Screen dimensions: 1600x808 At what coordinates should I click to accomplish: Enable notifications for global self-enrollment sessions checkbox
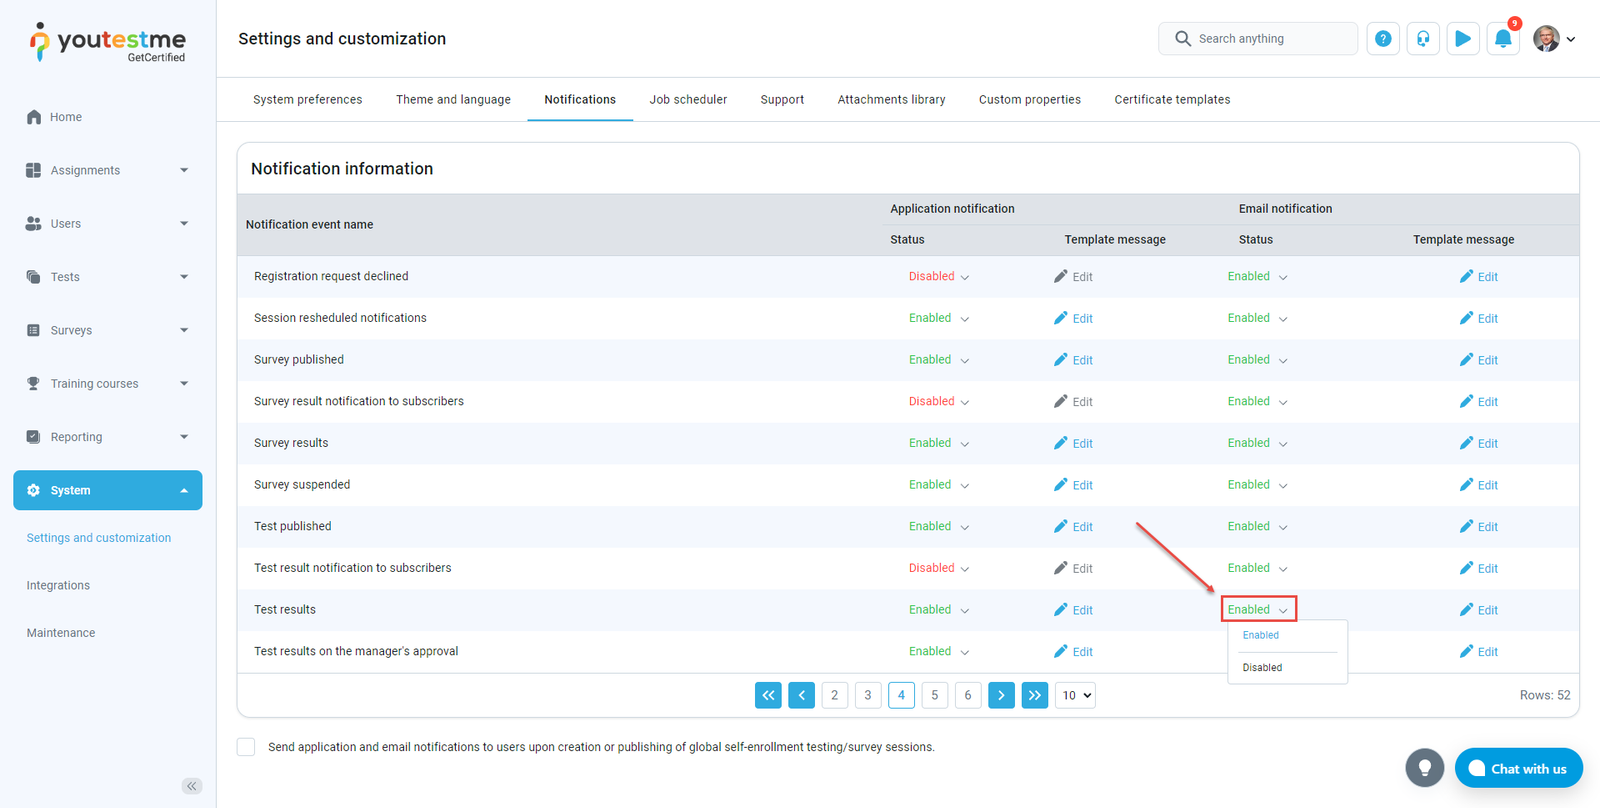coord(246,747)
